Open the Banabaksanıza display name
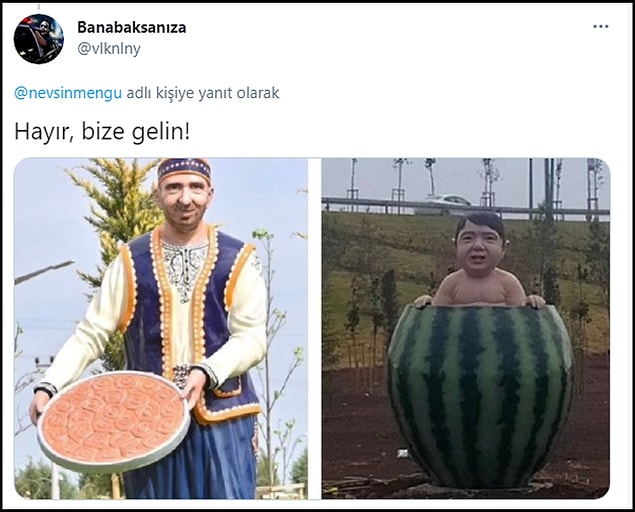The height and width of the screenshot is (512, 635). pos(132,28)
